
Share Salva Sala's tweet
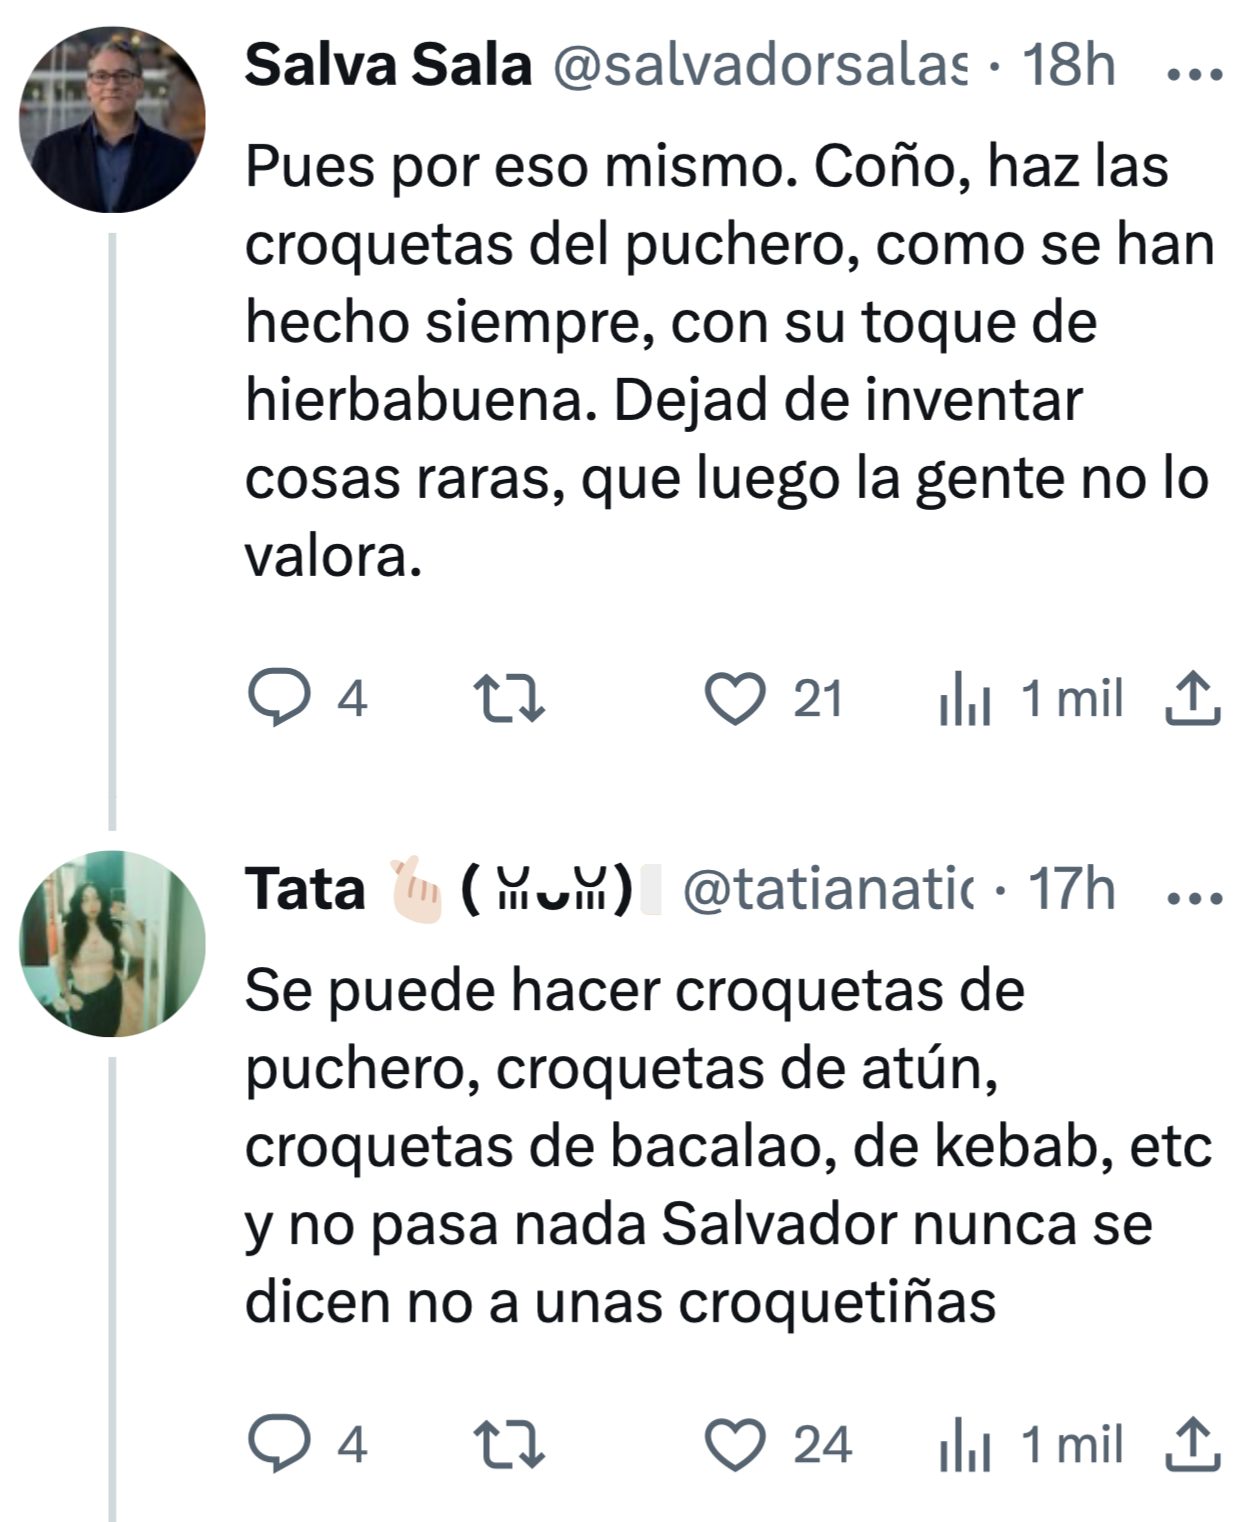point(1193,698)
